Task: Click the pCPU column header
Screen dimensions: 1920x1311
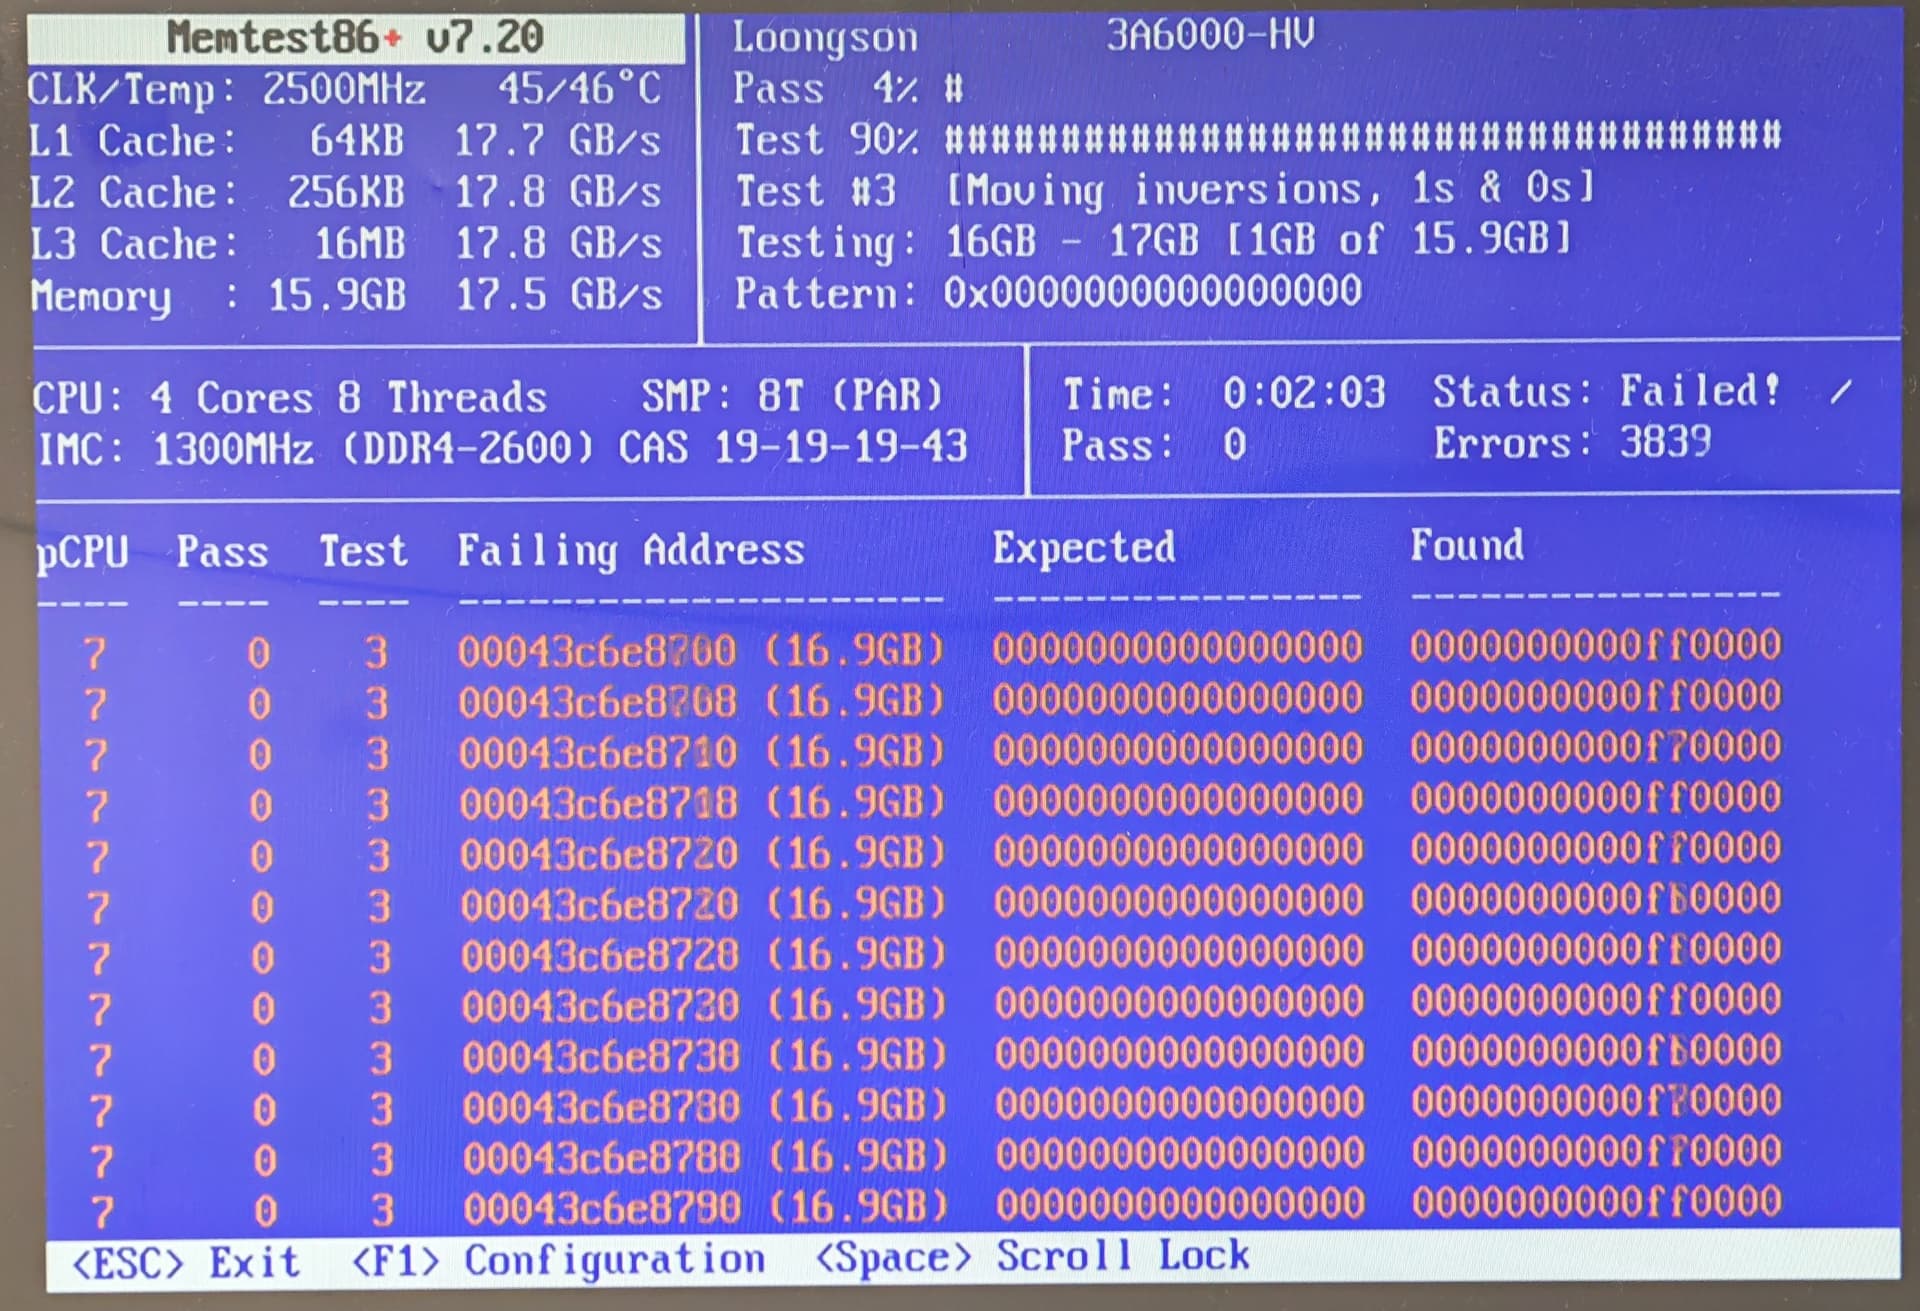Action: pyautogui.click(x=83, y=553)
